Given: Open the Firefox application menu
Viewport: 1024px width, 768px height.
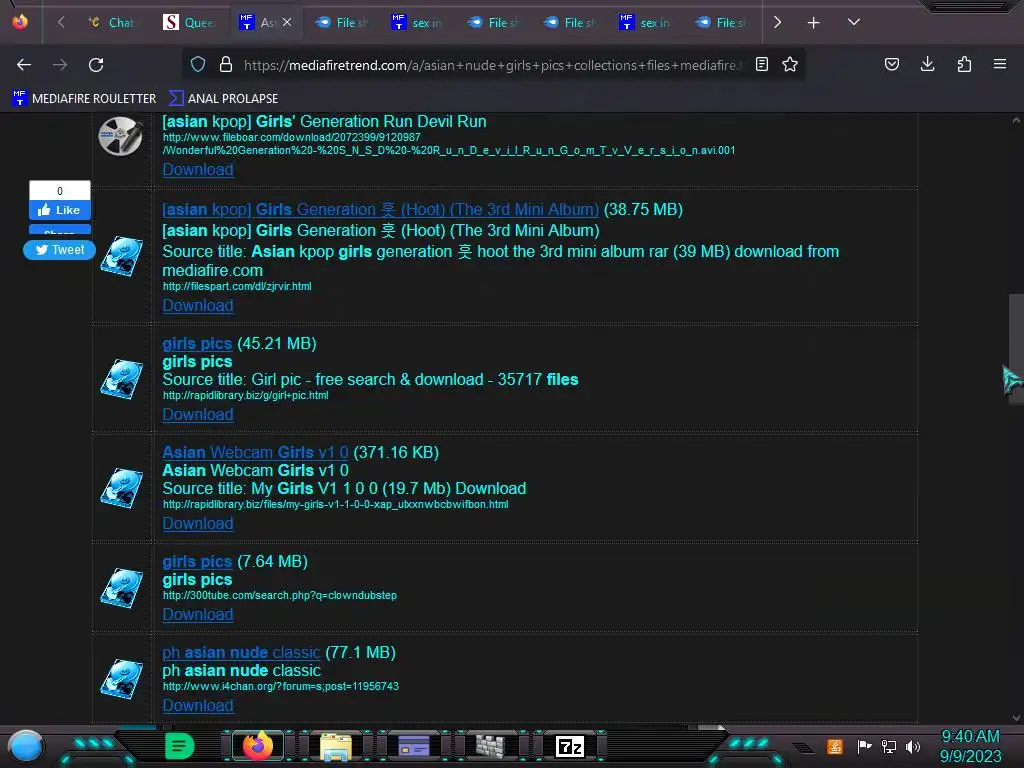Looking at the screenshot, I should [1000, 65].
